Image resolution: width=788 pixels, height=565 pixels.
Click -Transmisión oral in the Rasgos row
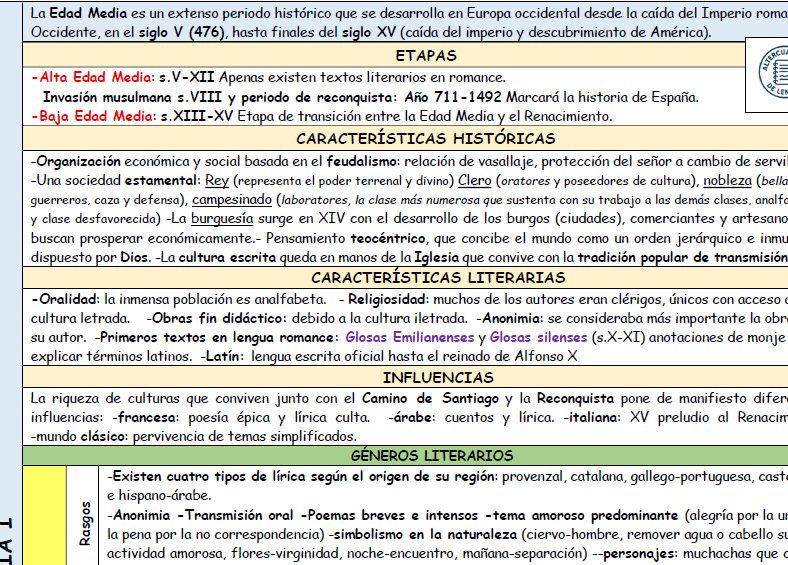(235, 515)
